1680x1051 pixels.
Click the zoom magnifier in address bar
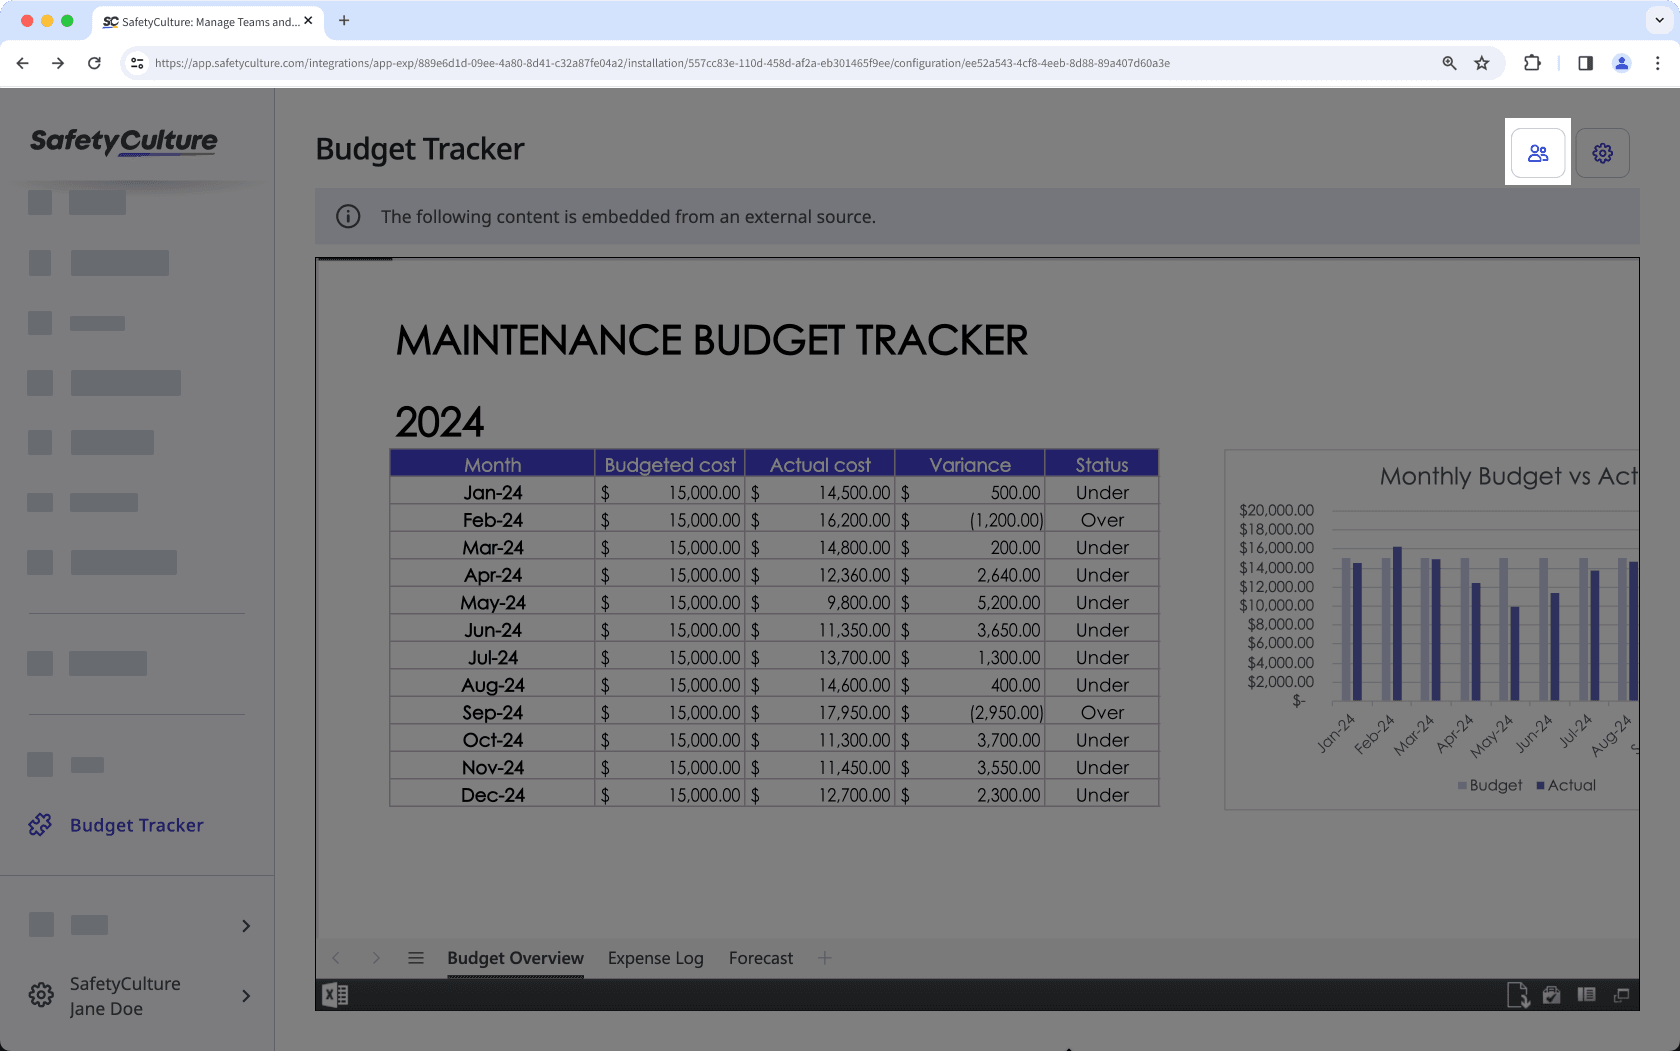coord(1449,63)
